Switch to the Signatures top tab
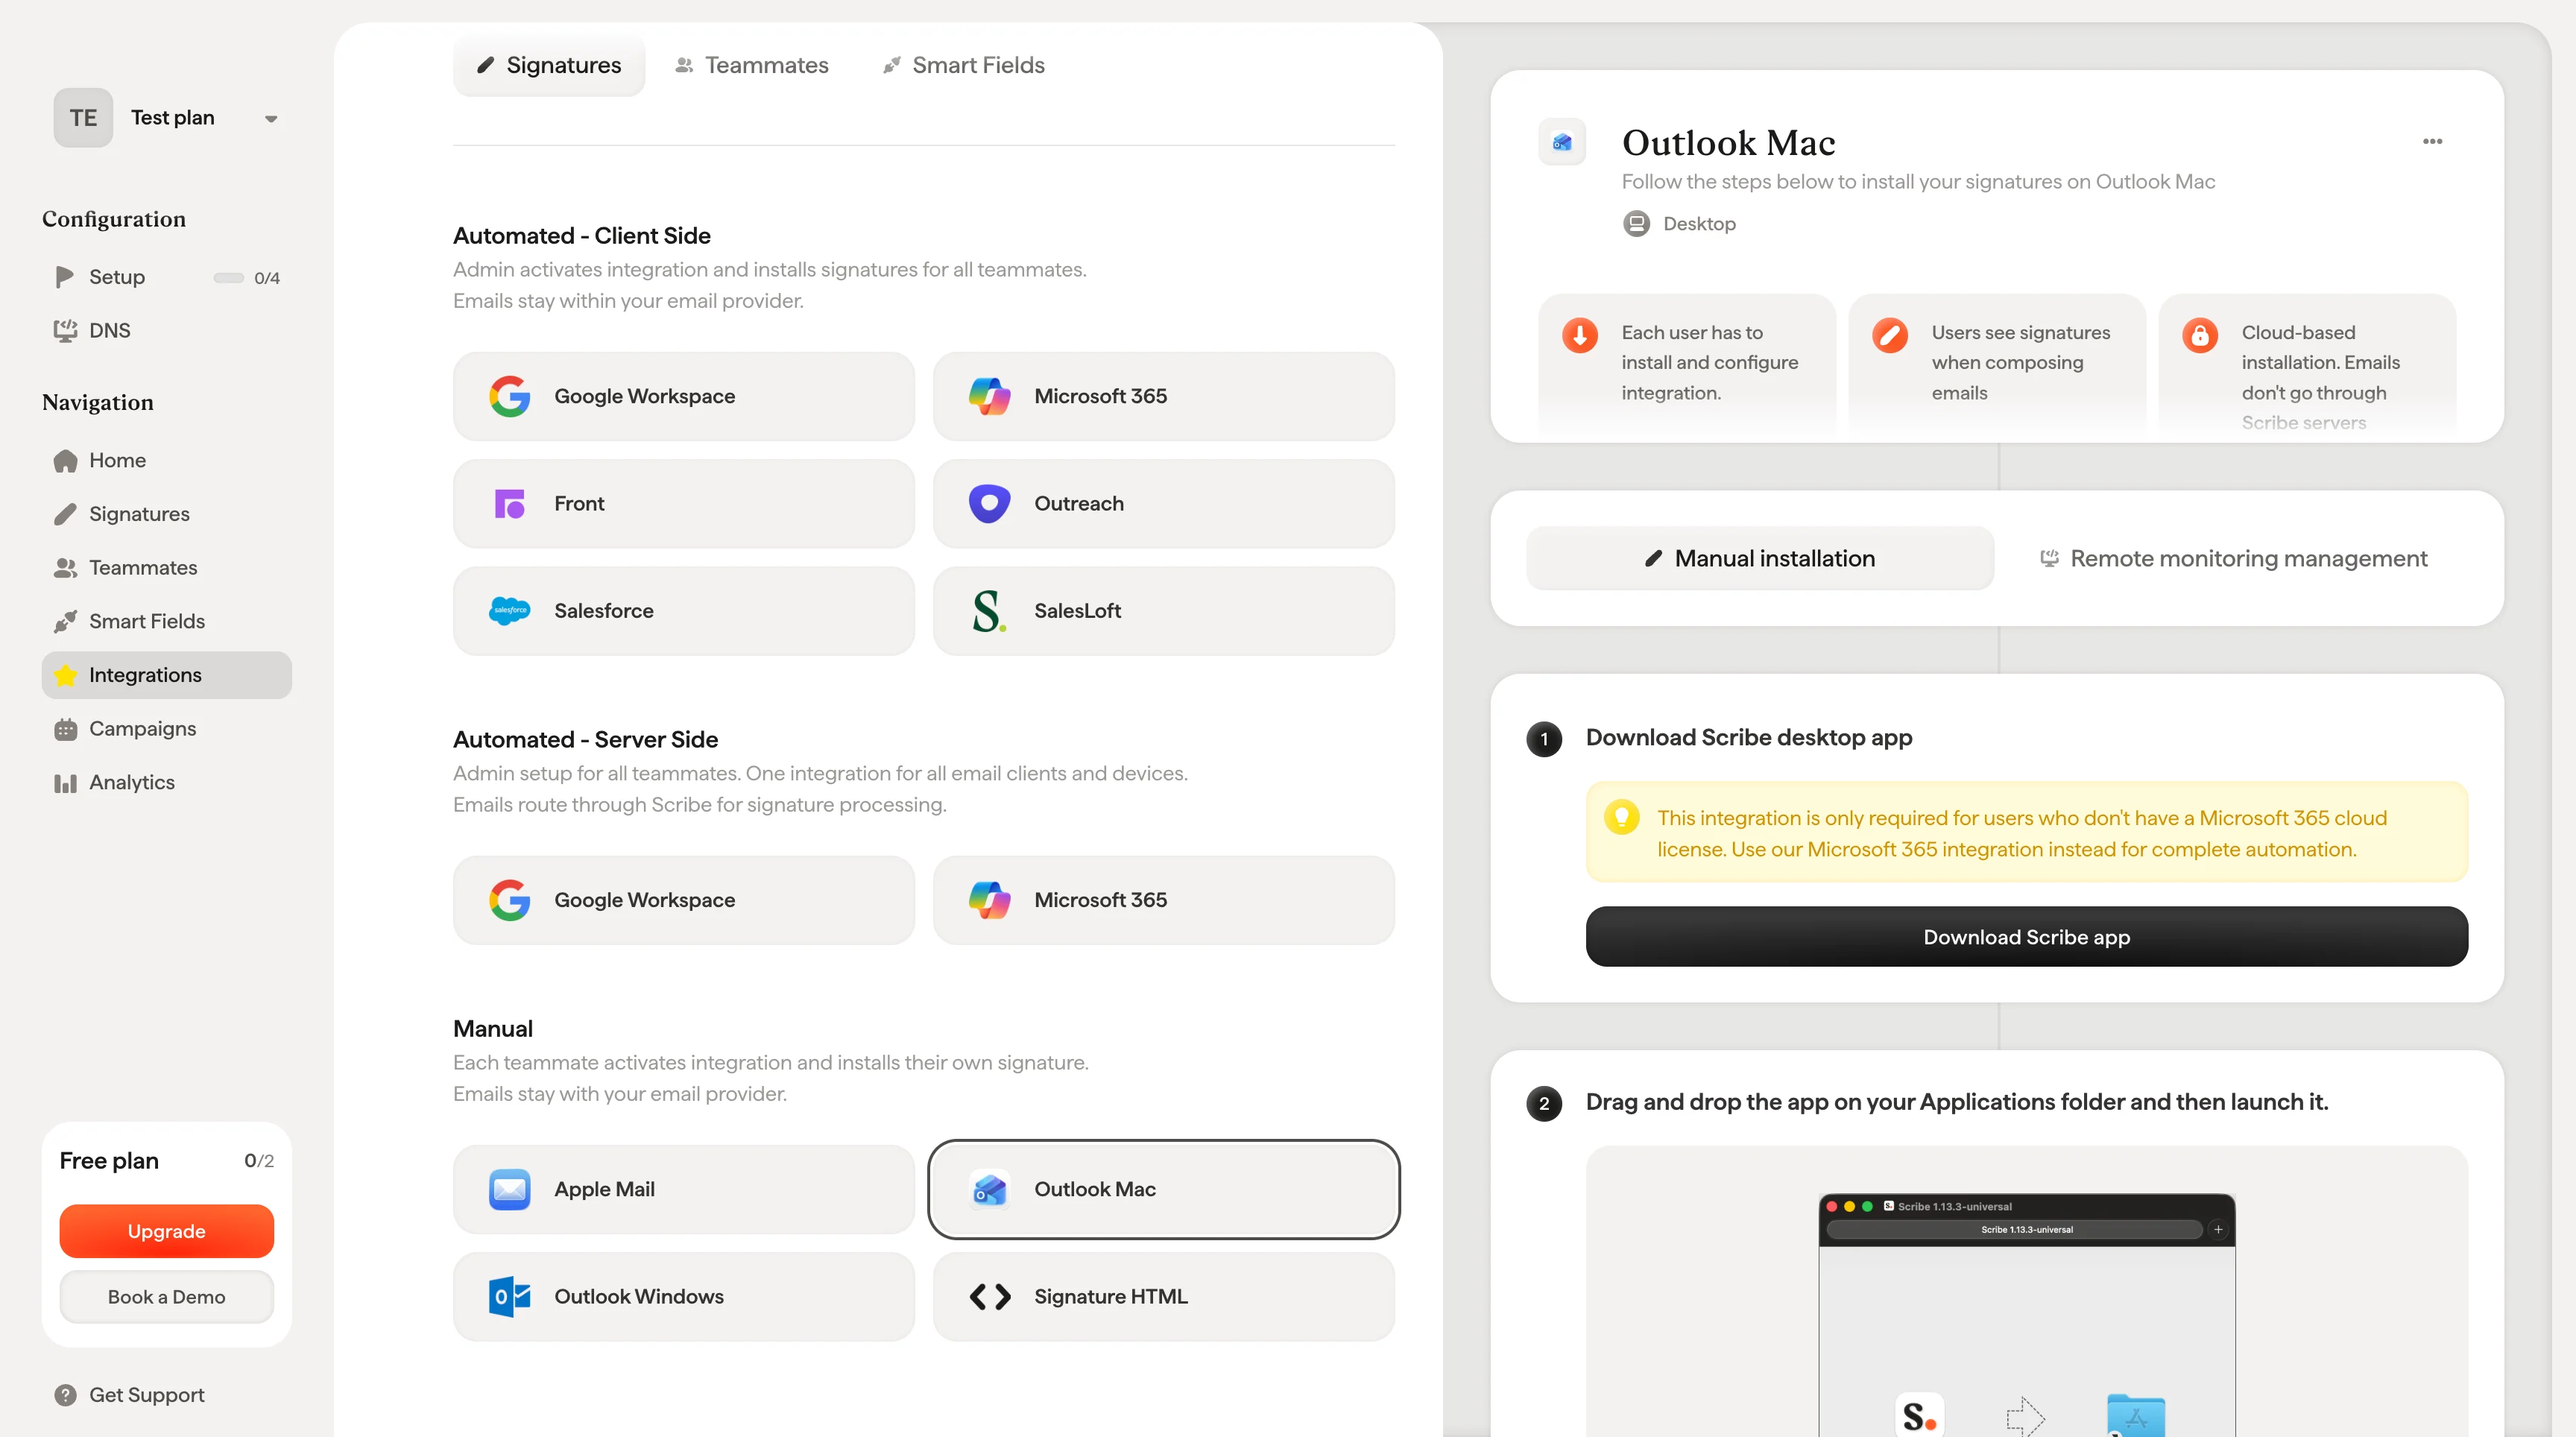2576x1437 pixels. (x=549, y=65)
